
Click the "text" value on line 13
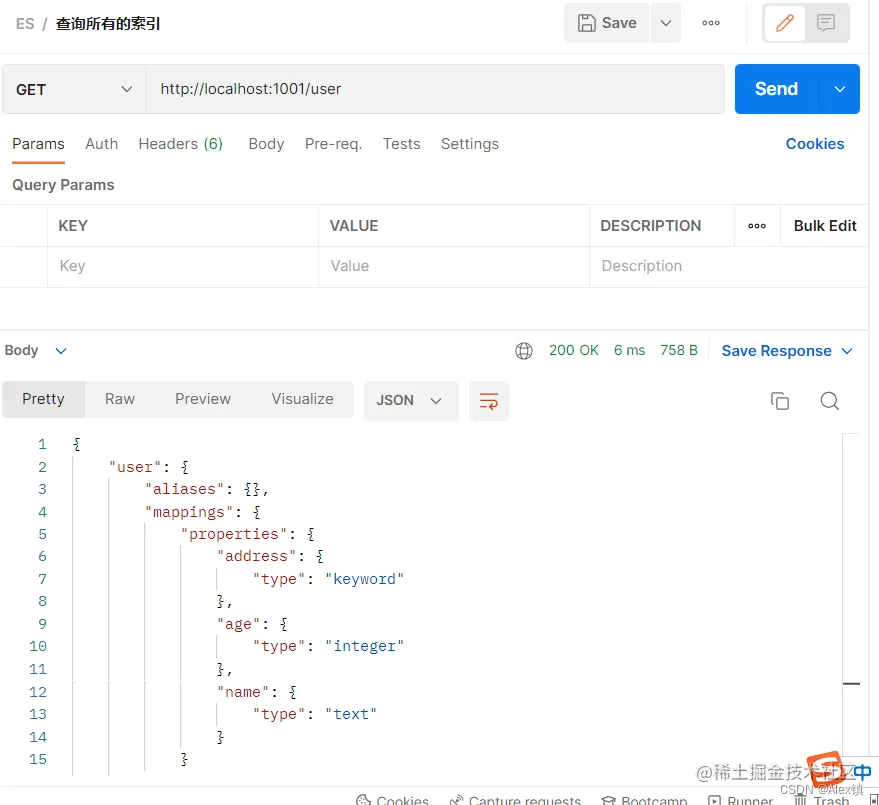point(351,714)
